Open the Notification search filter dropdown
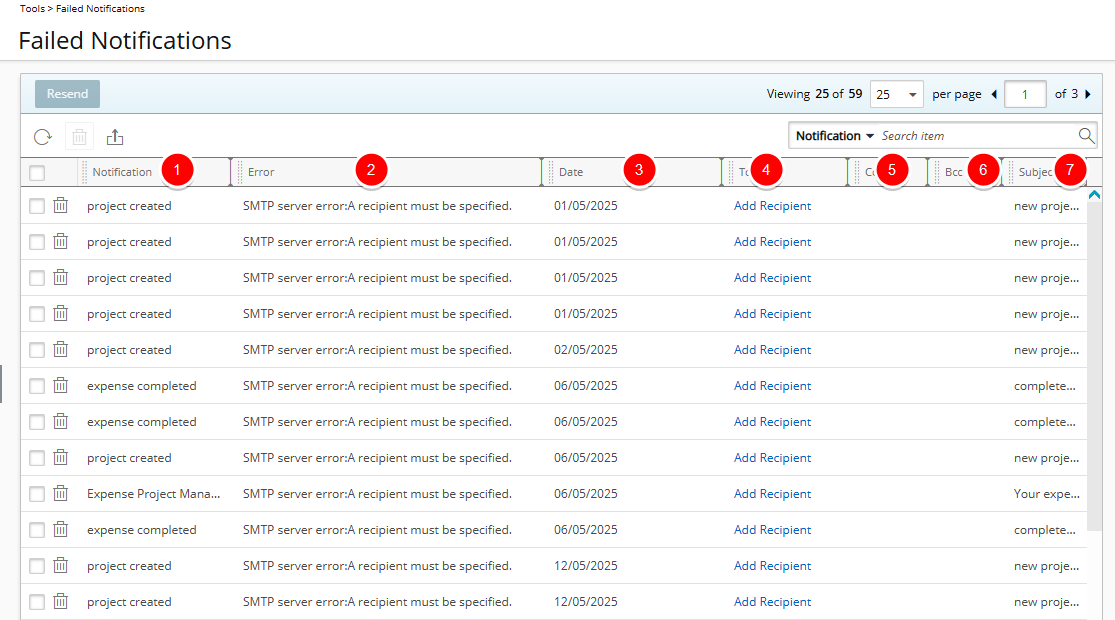 (x=834, y=136)
